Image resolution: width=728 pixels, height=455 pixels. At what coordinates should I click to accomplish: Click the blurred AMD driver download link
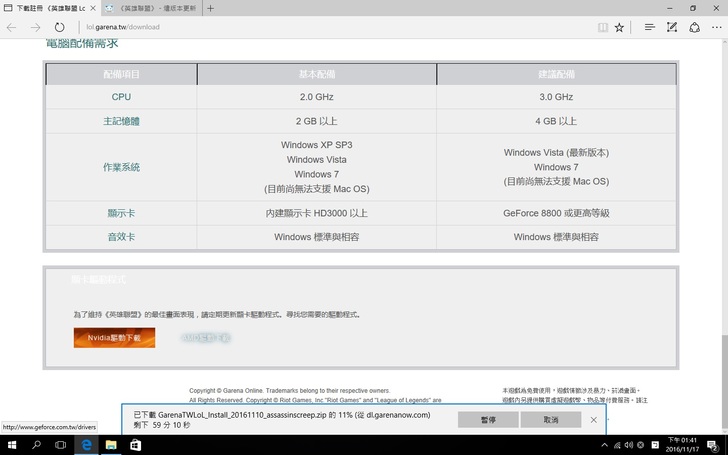(206, 338)
